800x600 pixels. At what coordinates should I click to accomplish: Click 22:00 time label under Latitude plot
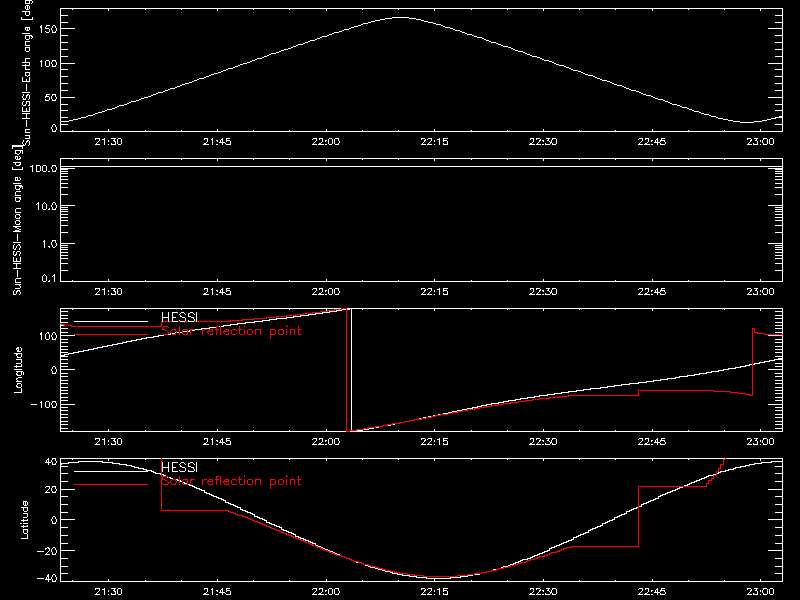pyautogui.click(x=326, y=592)
